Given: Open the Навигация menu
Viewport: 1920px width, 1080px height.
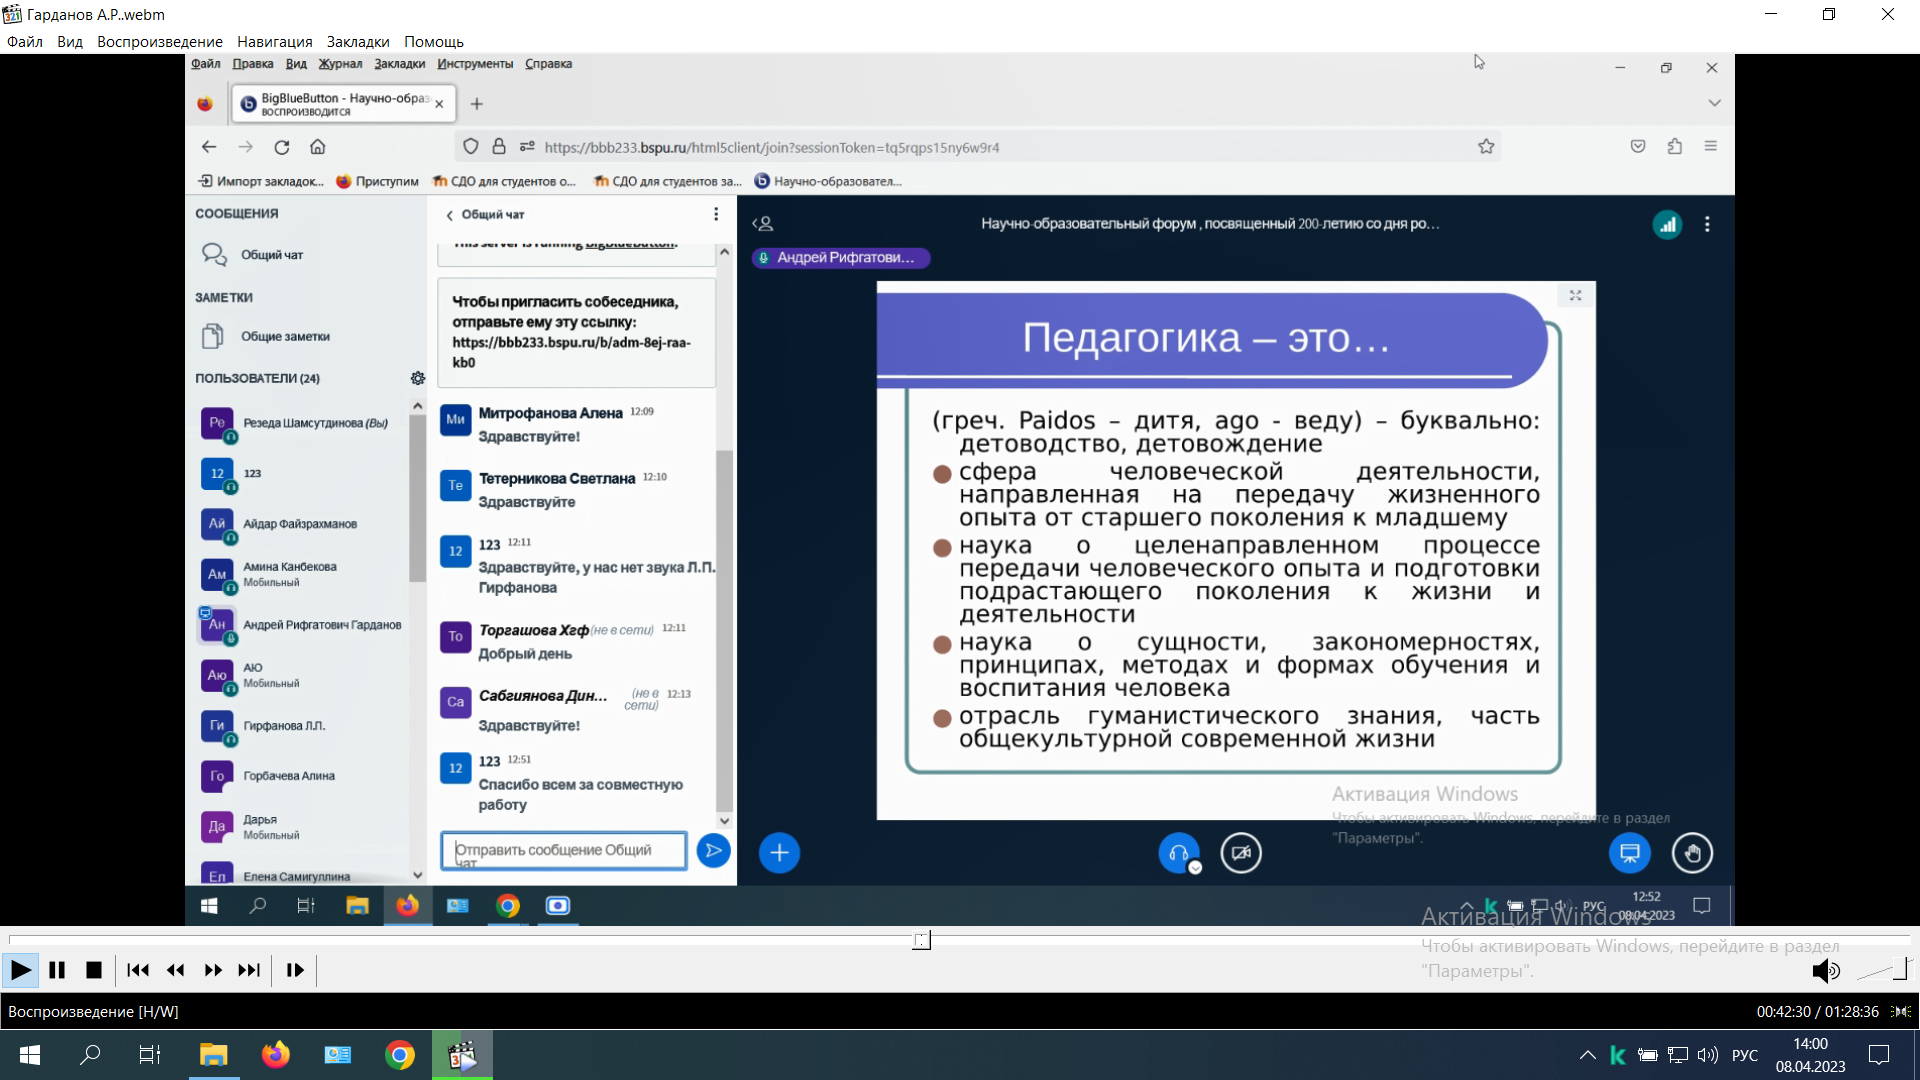Looking at the screenshot, I should click(274, 42).
